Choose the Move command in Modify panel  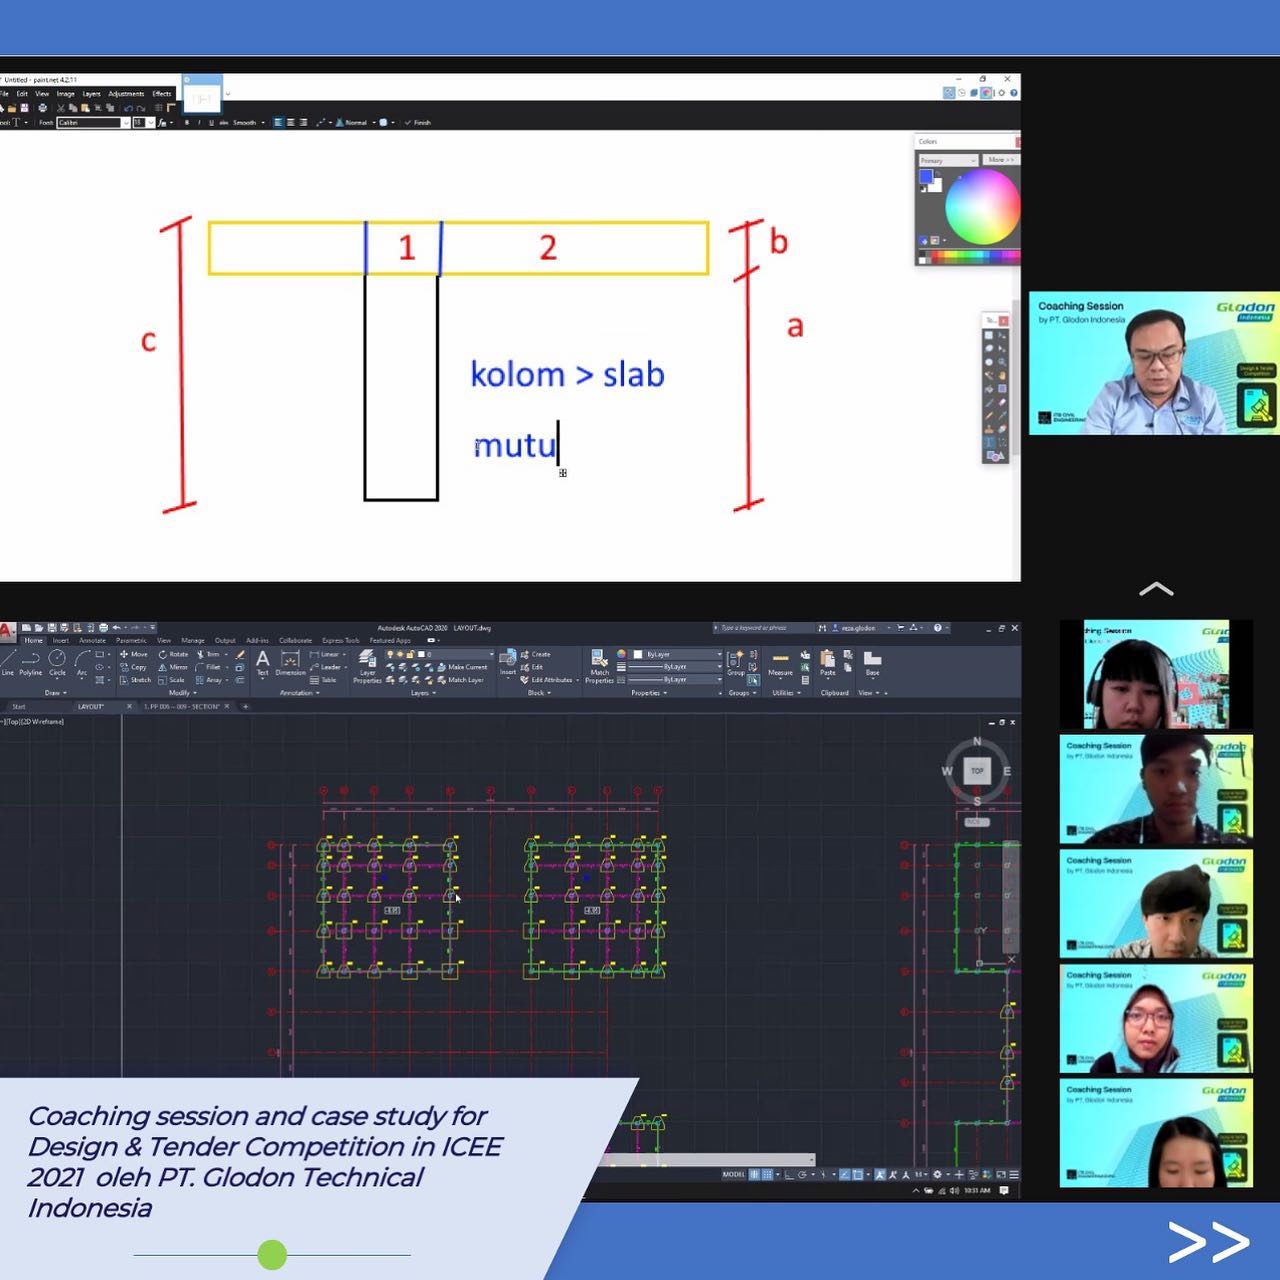click(134, 654)
